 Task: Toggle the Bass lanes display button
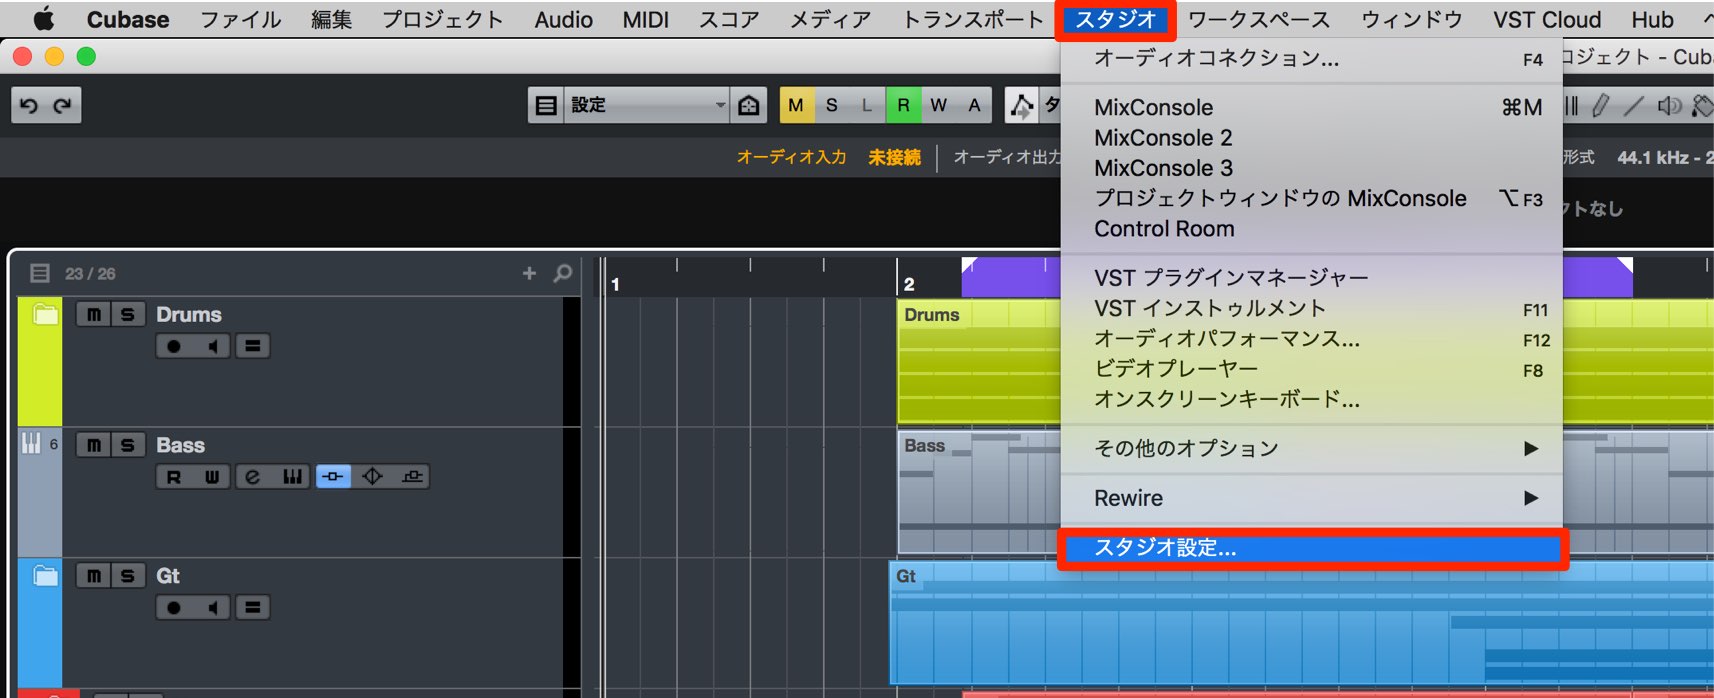pos(411,477)
